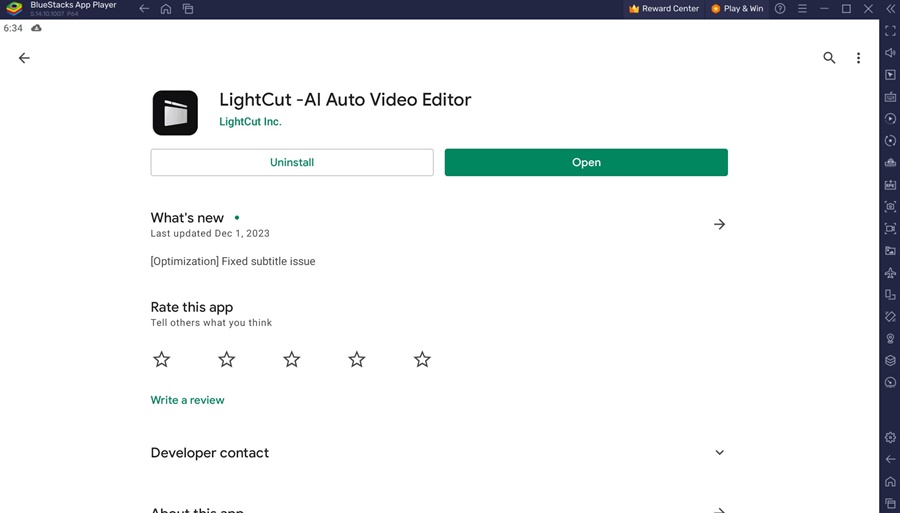Screen dimensions: 900x513
Task: Click 'Last updated Dec 1, 2023' text
Action: coord(210,234)
